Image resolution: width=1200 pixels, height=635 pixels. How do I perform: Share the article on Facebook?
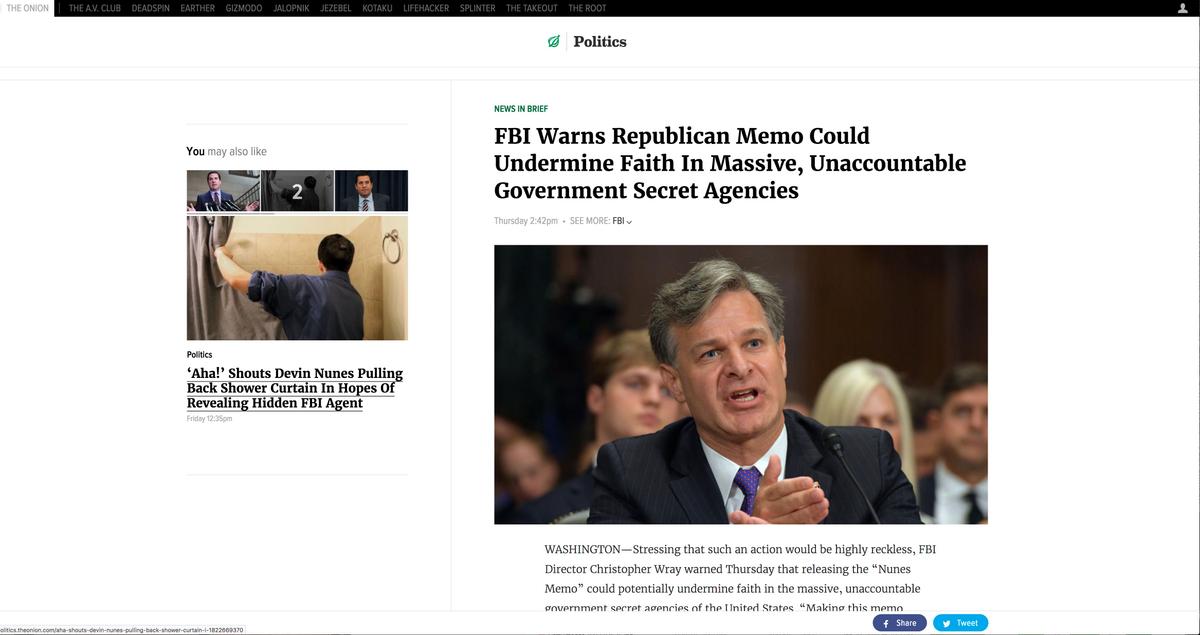pos(899,622)
